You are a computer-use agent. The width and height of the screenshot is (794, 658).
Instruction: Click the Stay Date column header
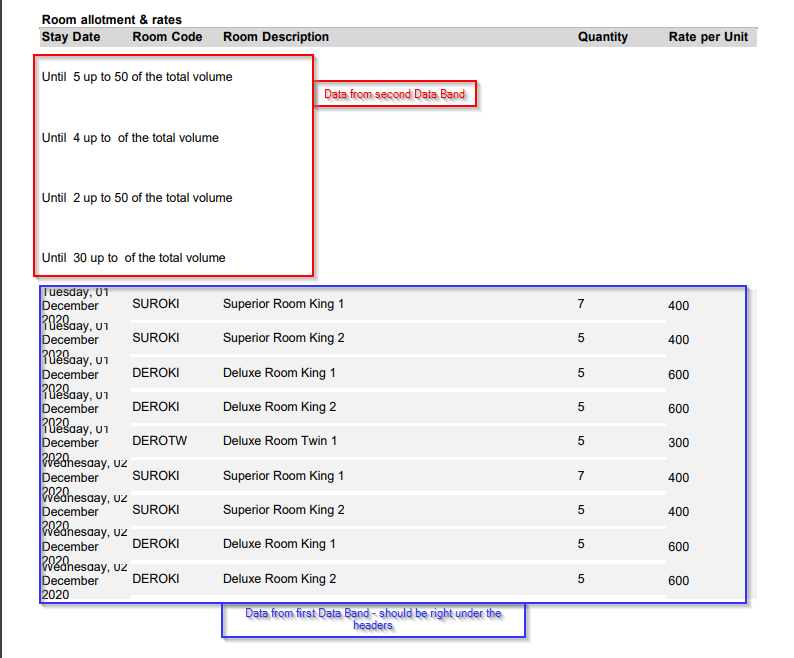click(71, 37)
